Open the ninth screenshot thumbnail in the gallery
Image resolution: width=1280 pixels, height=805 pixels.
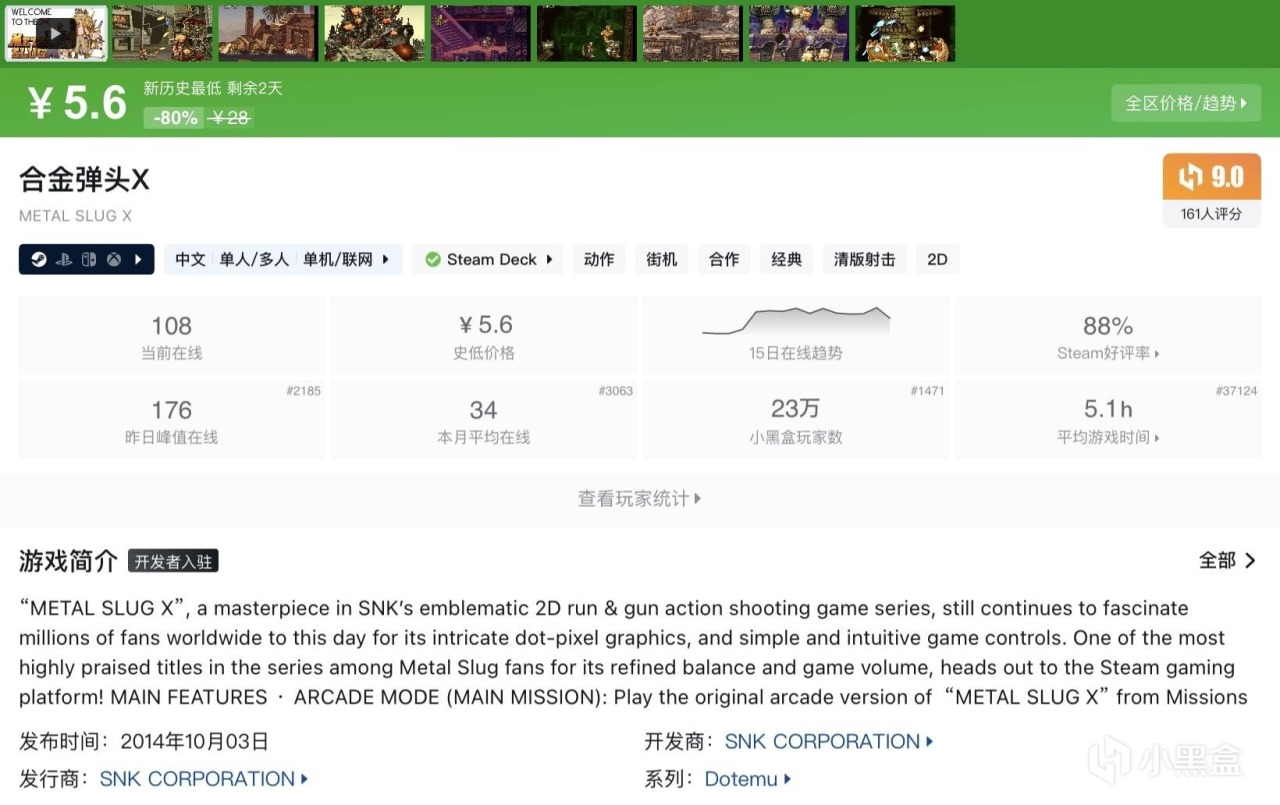(905, 33)
